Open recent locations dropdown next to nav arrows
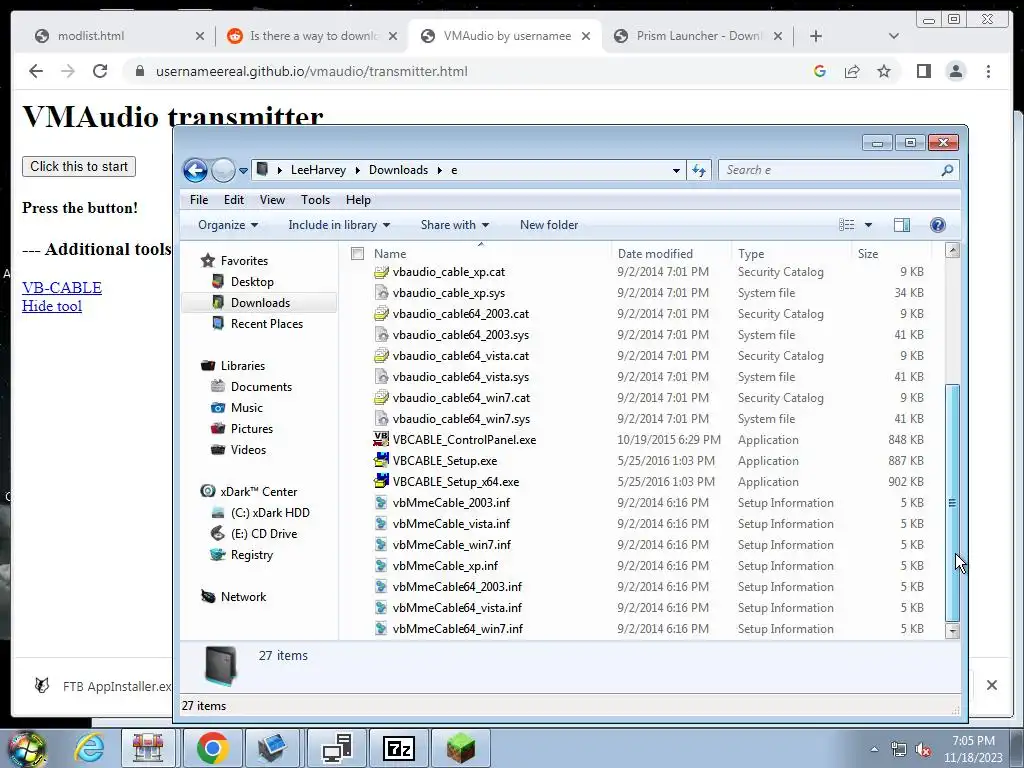1024x768 pixels. click(x=243, y=170)
